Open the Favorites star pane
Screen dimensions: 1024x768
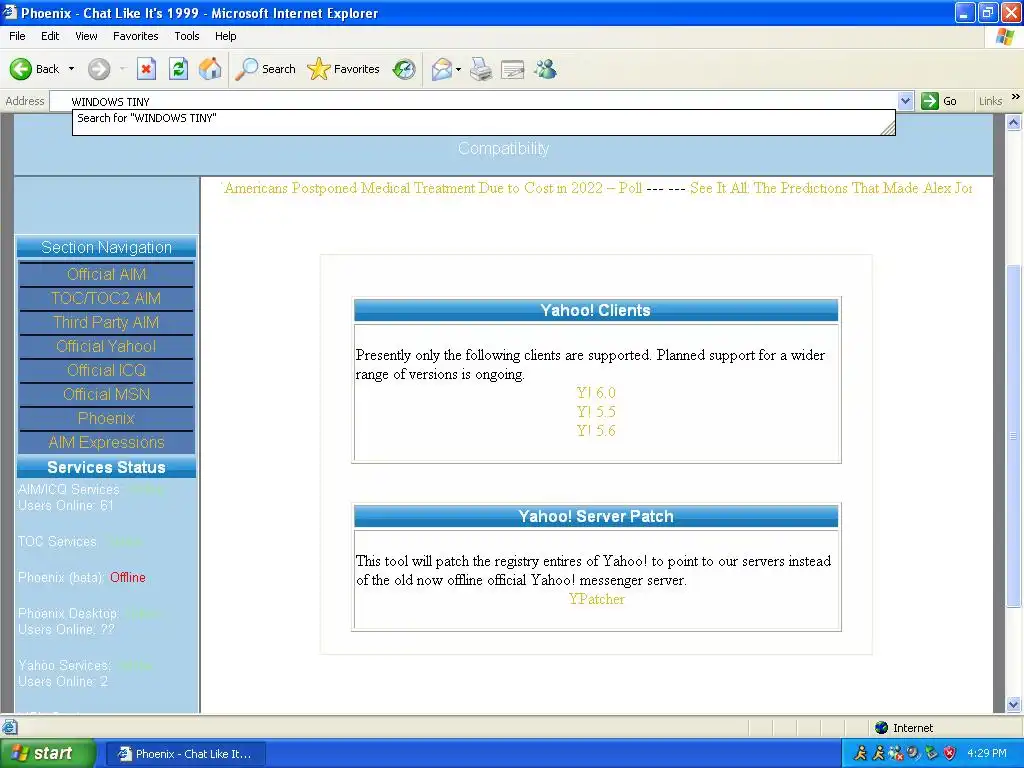tap(343, 69)
